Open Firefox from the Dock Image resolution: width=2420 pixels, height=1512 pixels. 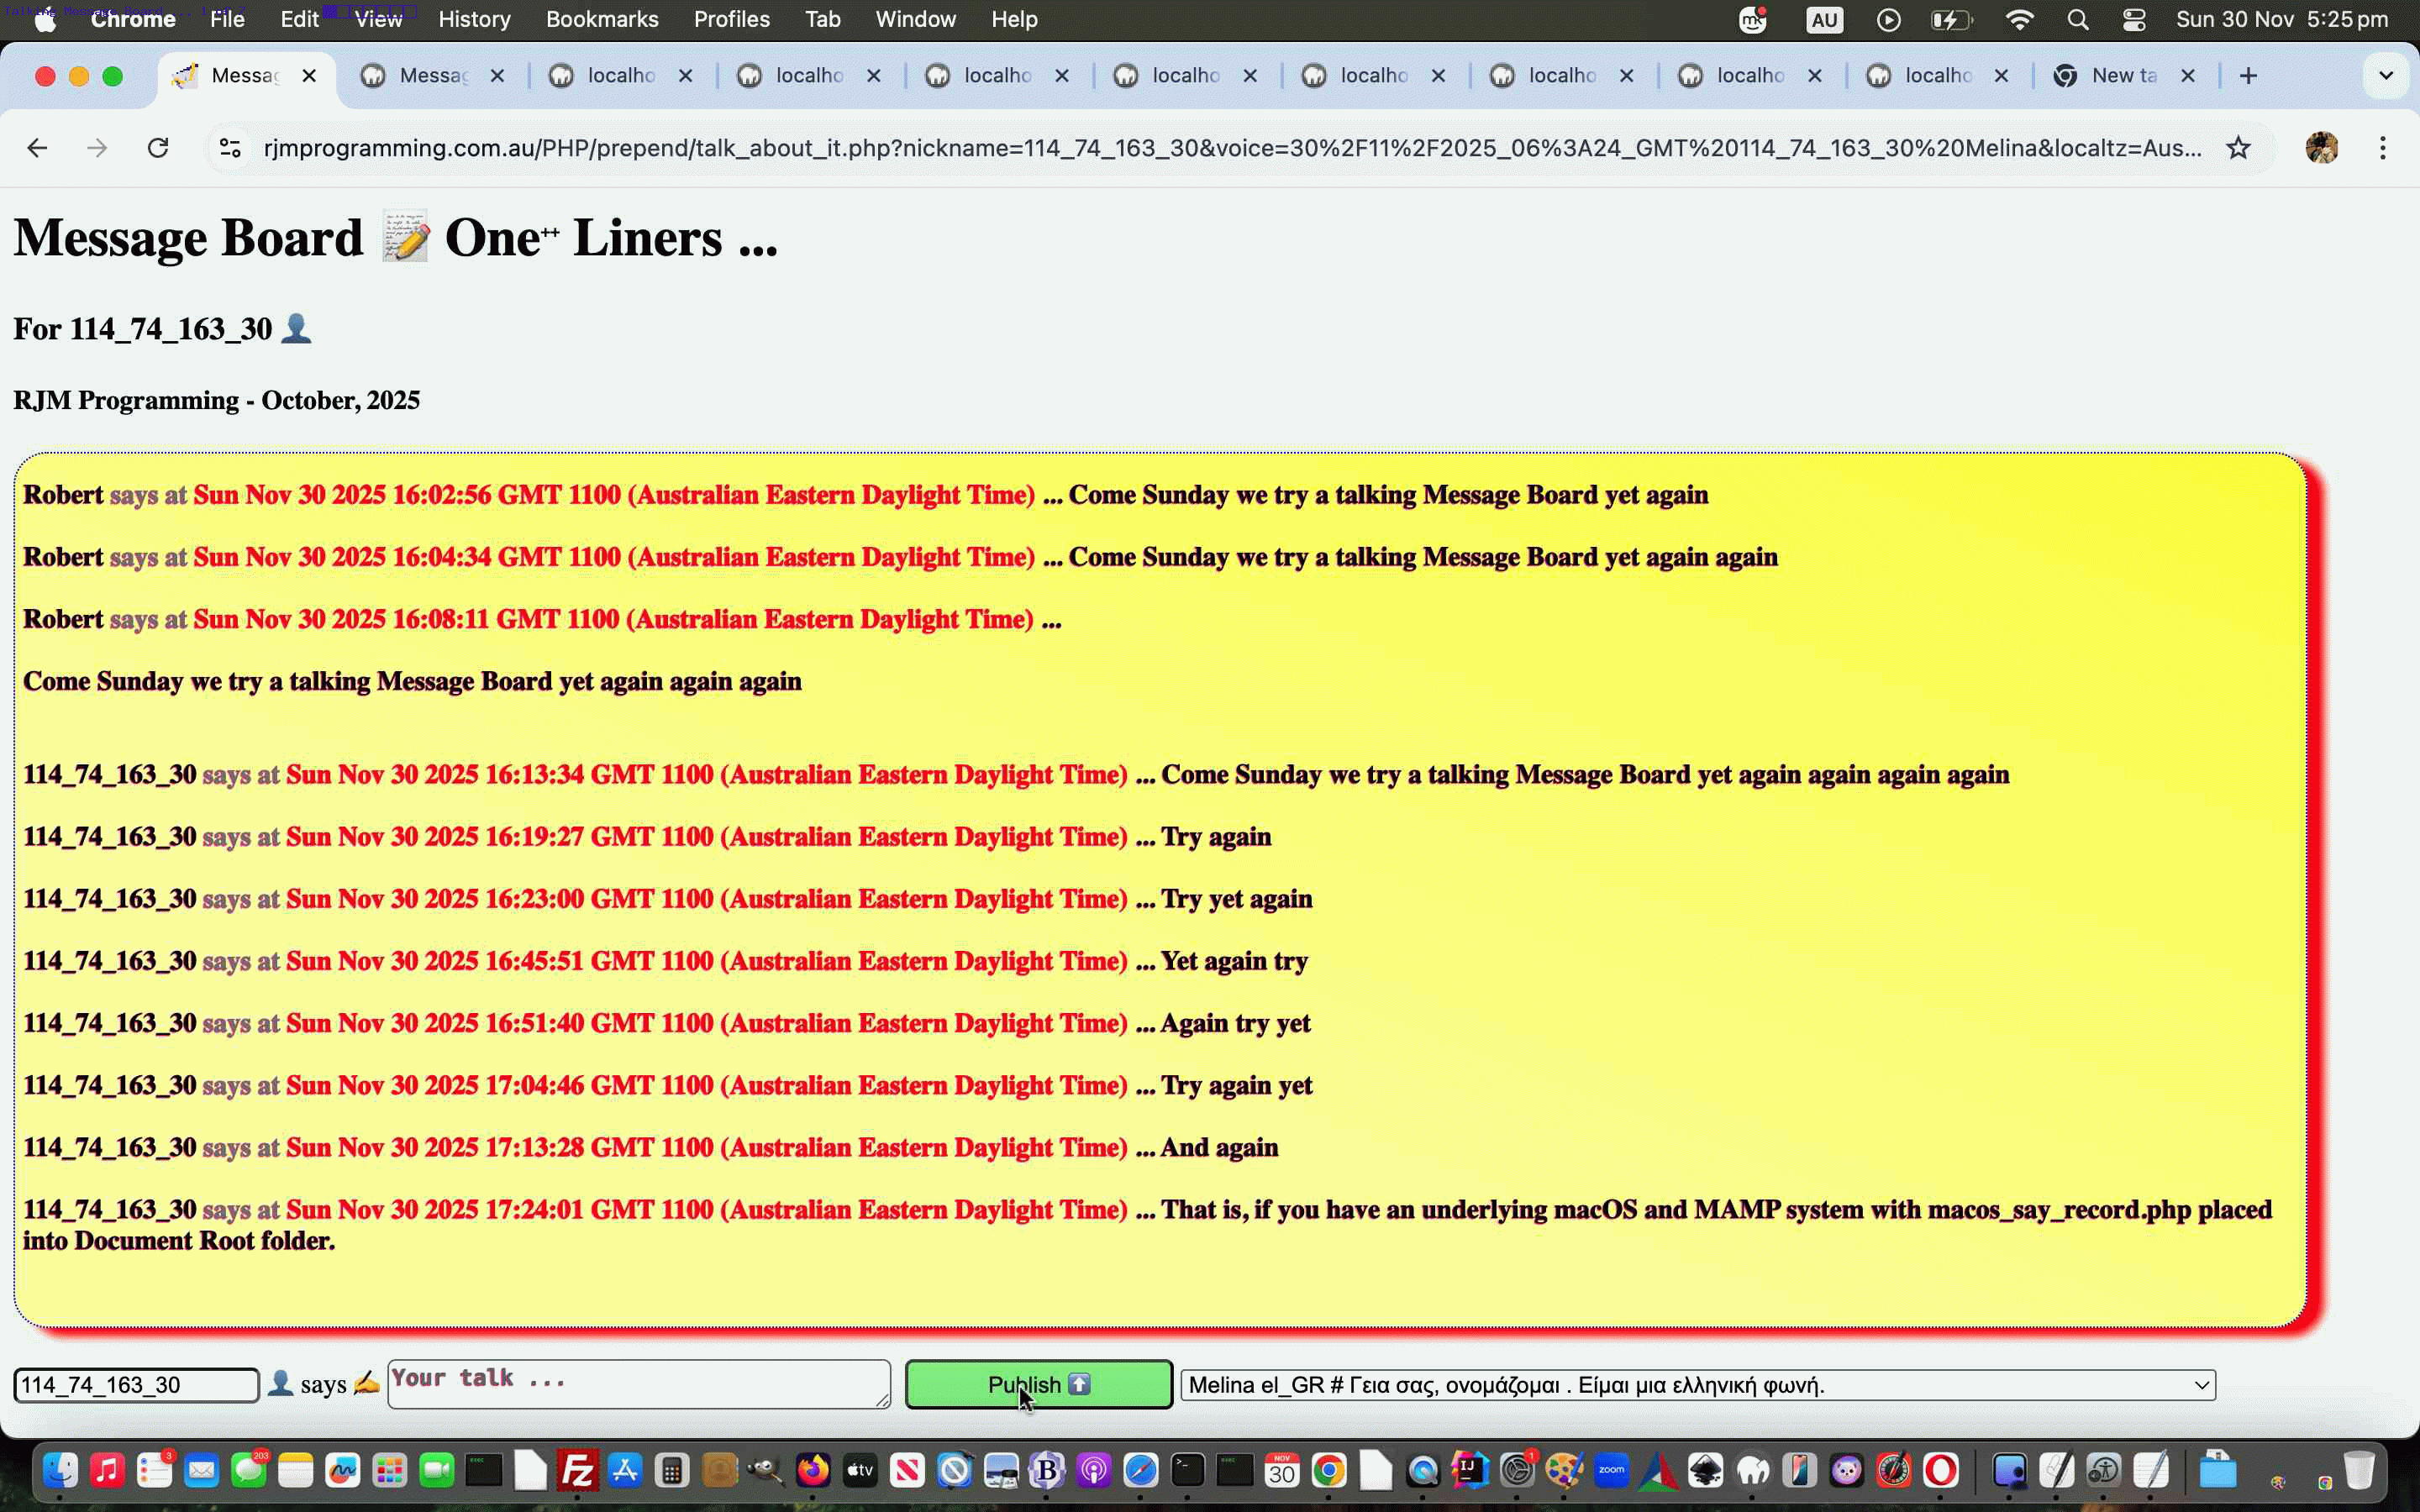tap(812, 1470)
